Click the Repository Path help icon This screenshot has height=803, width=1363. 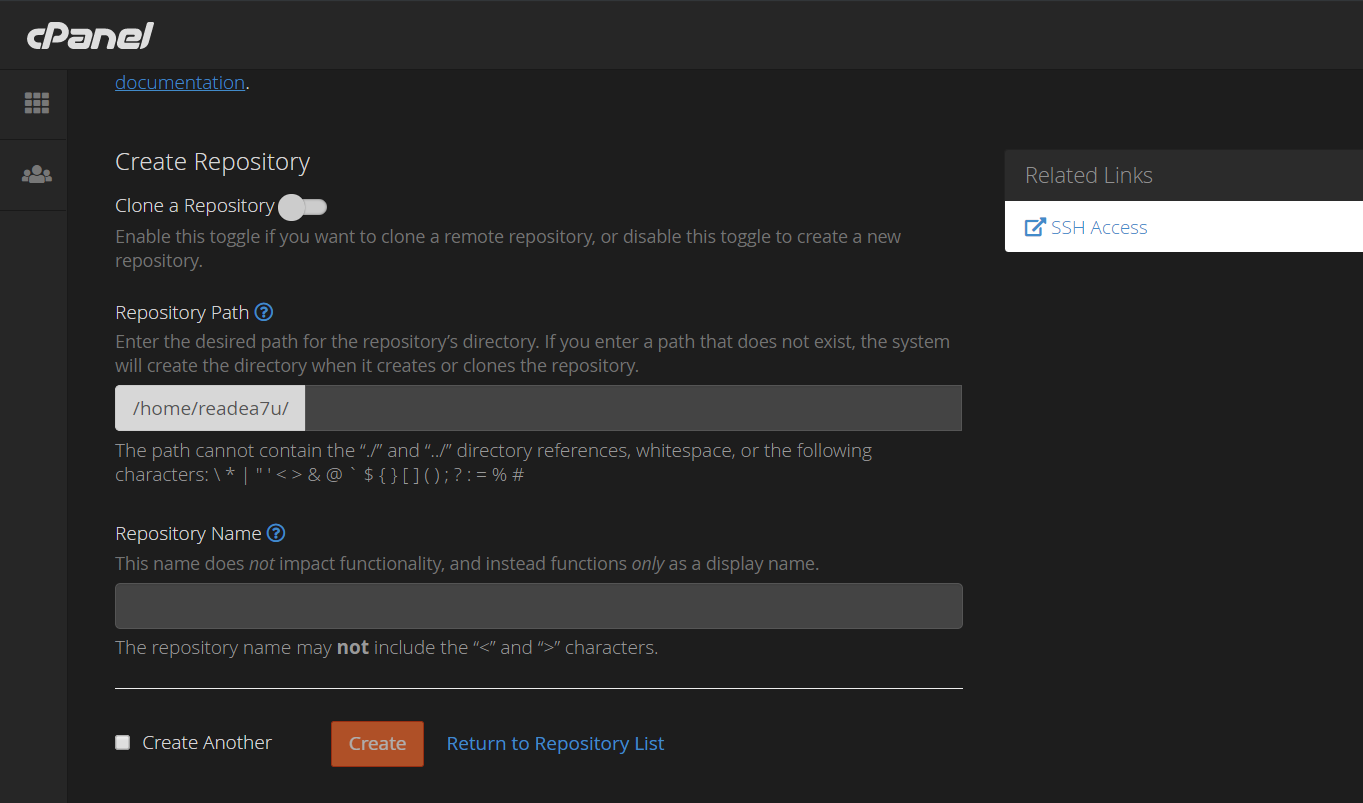point(264,312)
